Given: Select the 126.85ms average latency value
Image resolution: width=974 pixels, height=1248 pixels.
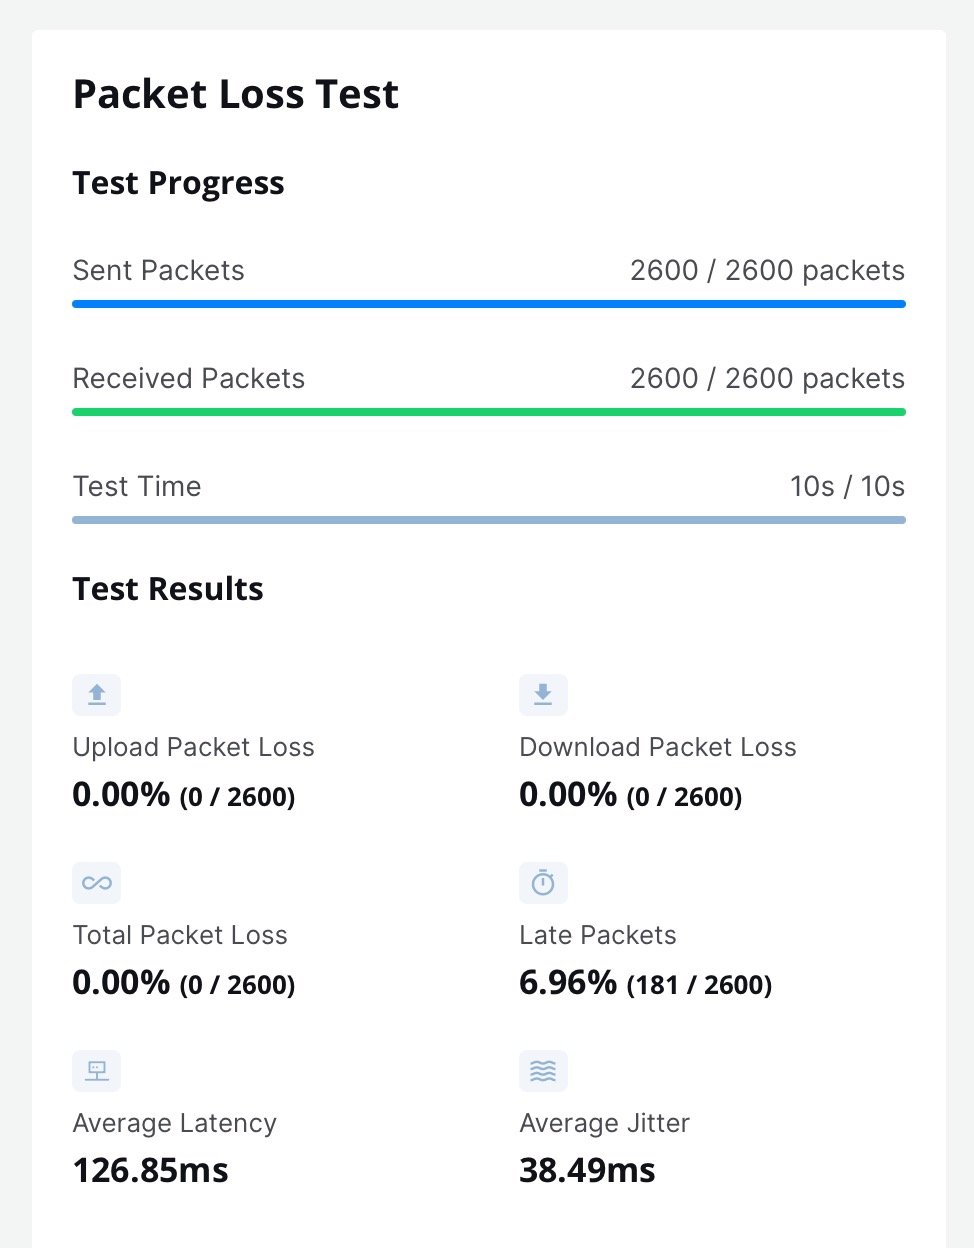Looking at the screenshot, I should (x=151, y=1170).
